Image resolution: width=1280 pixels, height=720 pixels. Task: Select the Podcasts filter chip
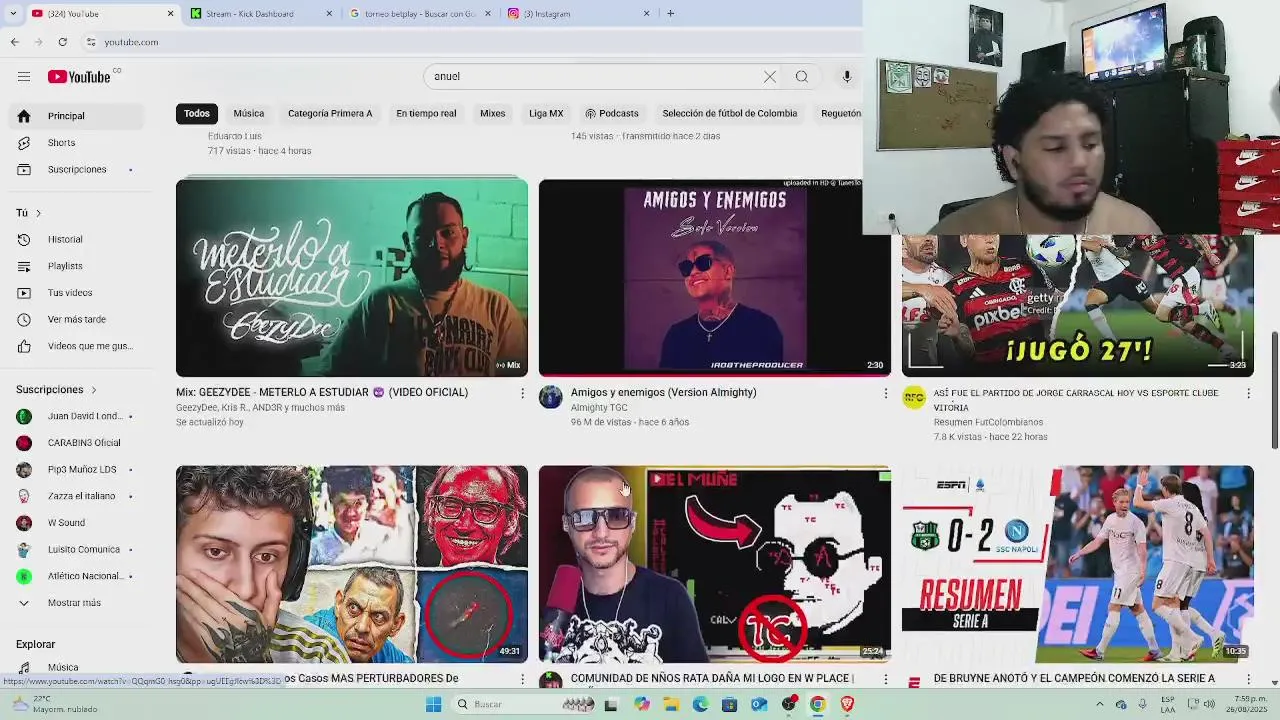click(x=612, y=114)
